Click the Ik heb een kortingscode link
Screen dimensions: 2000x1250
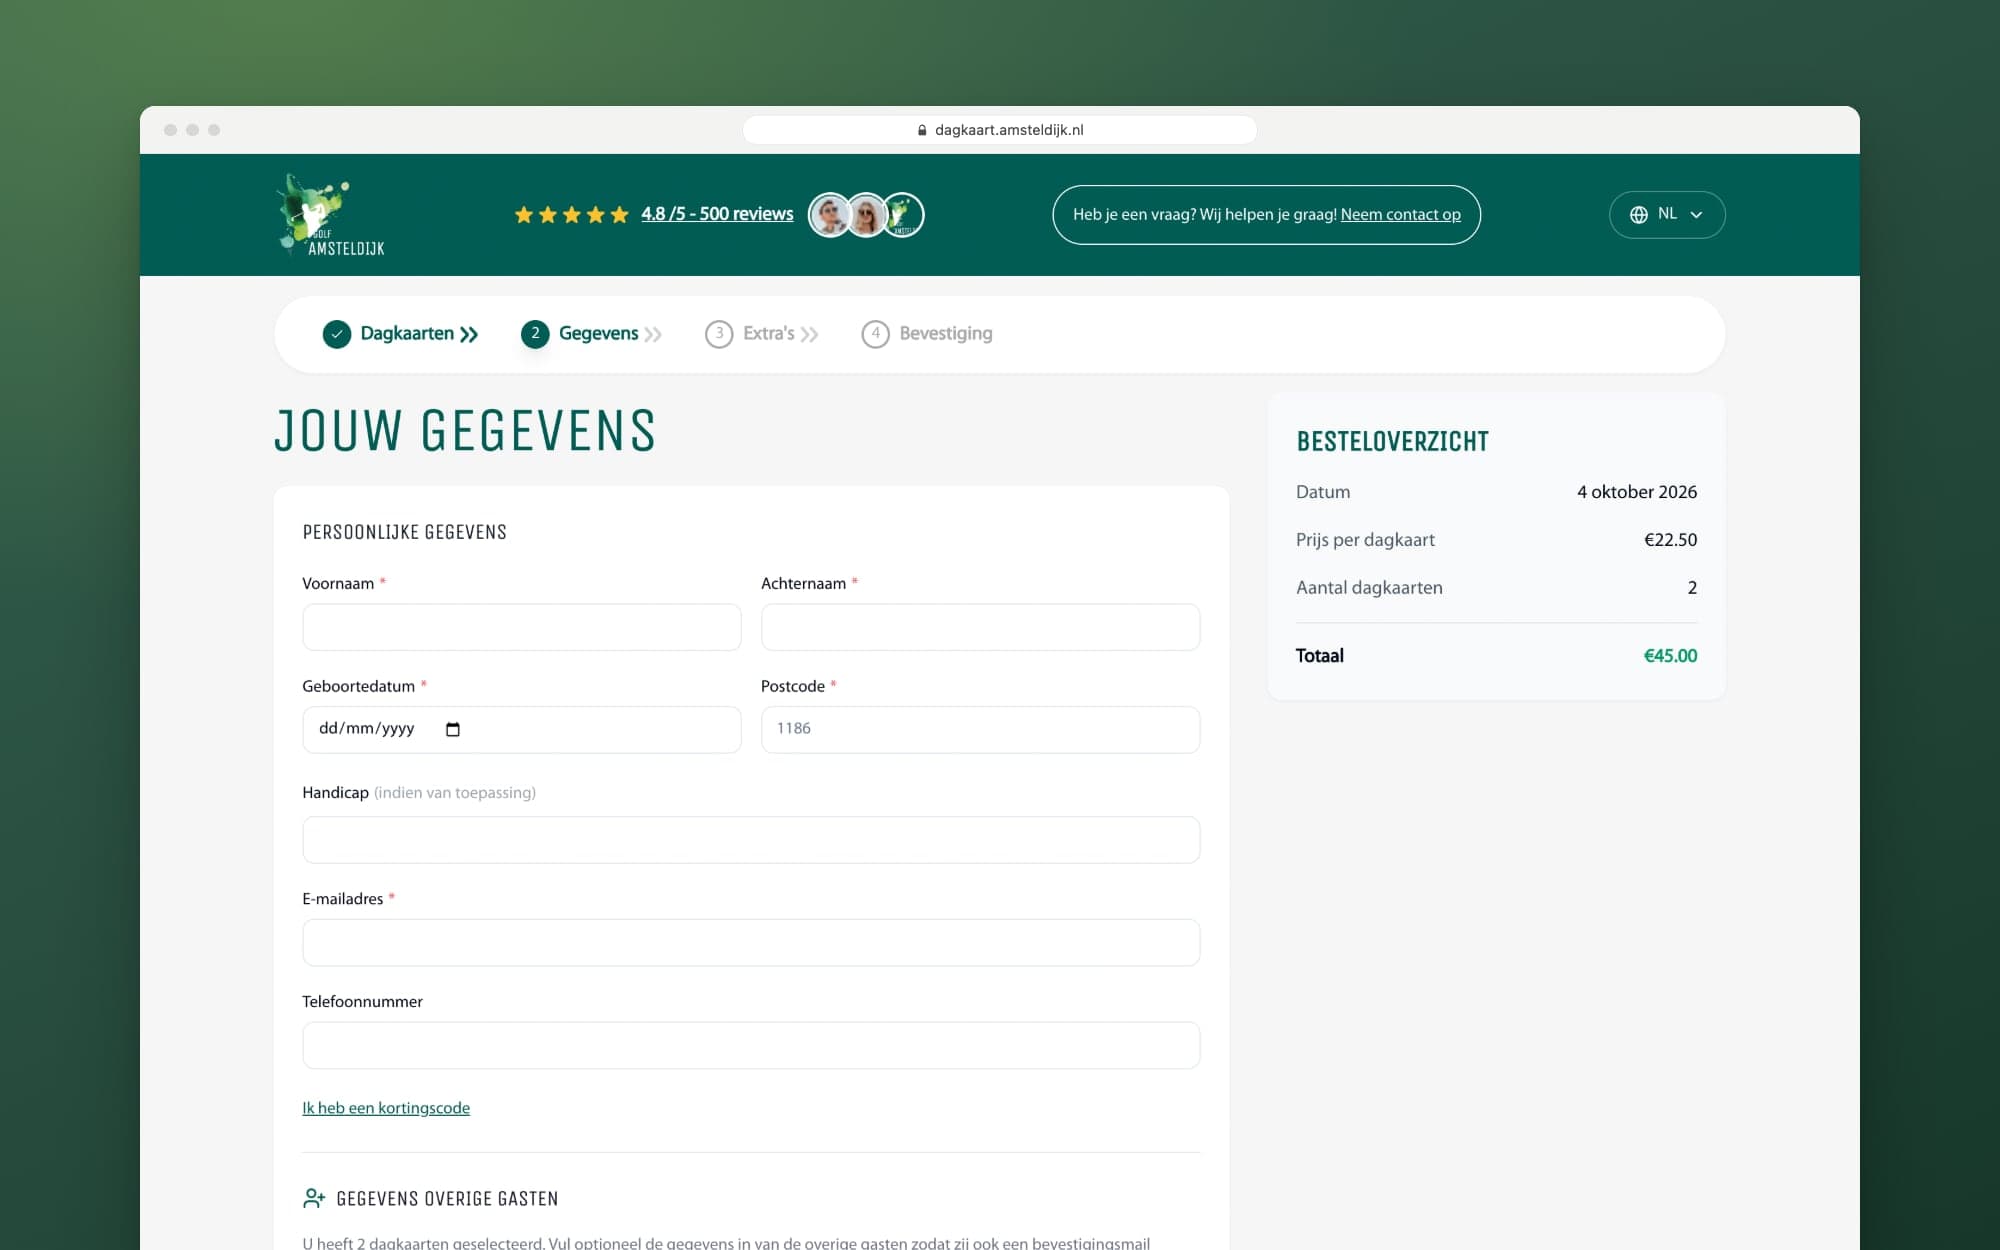coord(386,1108)
